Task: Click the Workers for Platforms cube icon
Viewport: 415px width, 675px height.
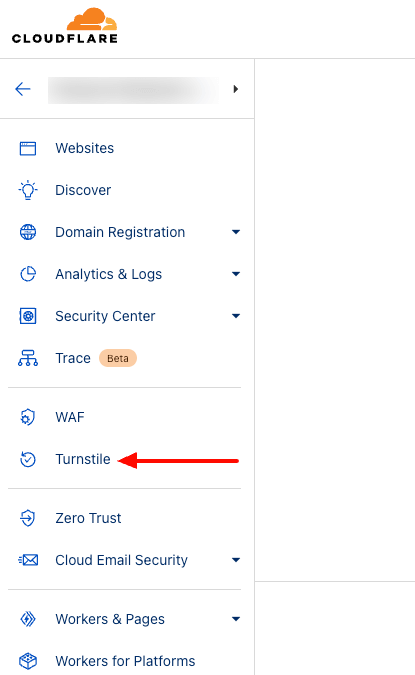Action: 28,661
